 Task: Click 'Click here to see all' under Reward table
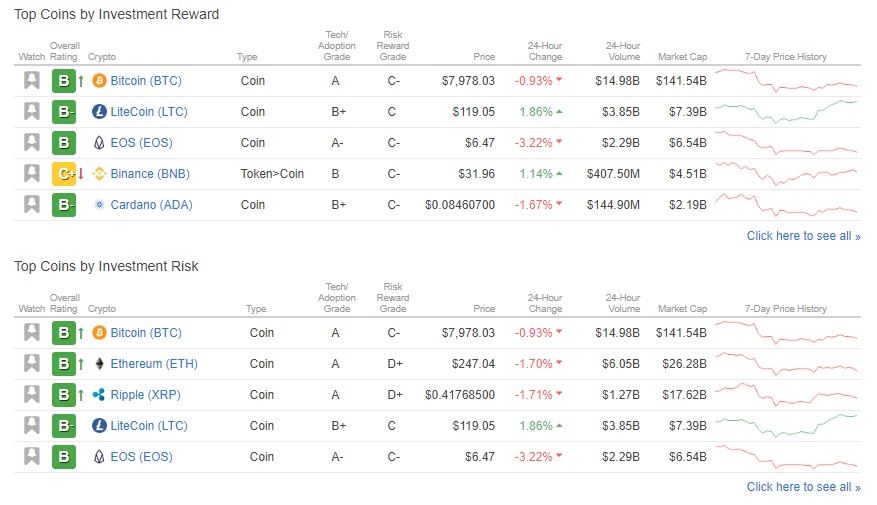click(803, 236)
